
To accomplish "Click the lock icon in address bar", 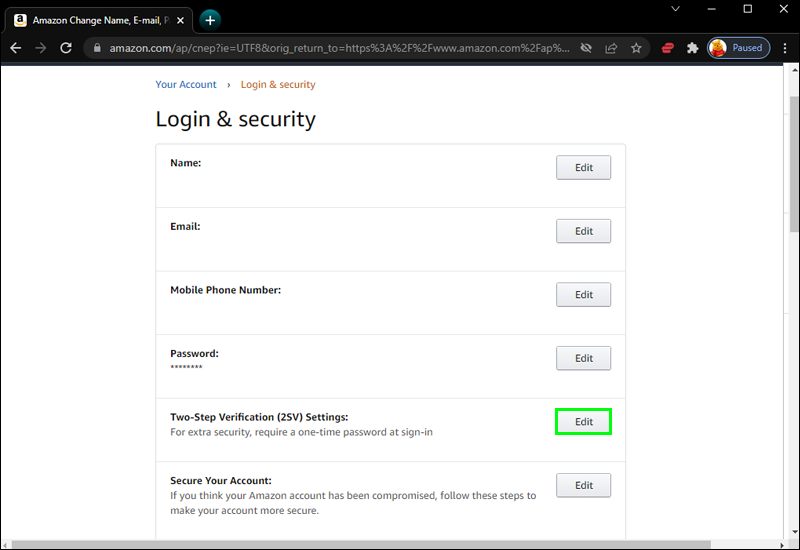I will coord(97,48).
